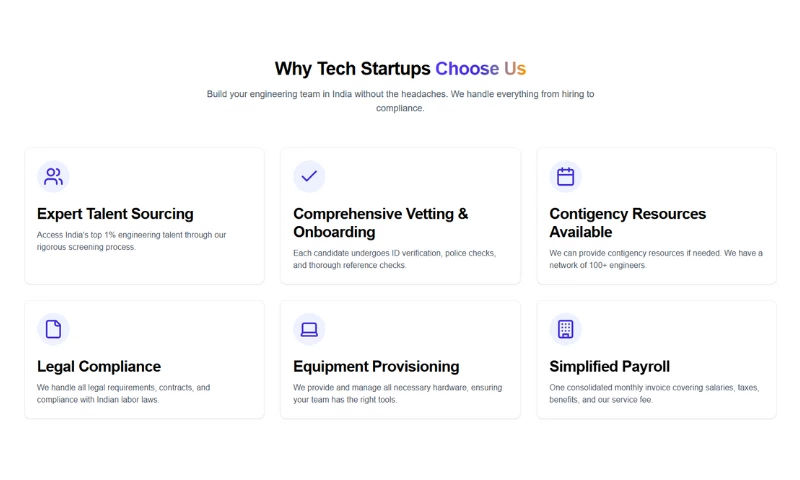Click the document icon above Legal Compliance
This screenshot has height=480, width=800.
(53, 329)
